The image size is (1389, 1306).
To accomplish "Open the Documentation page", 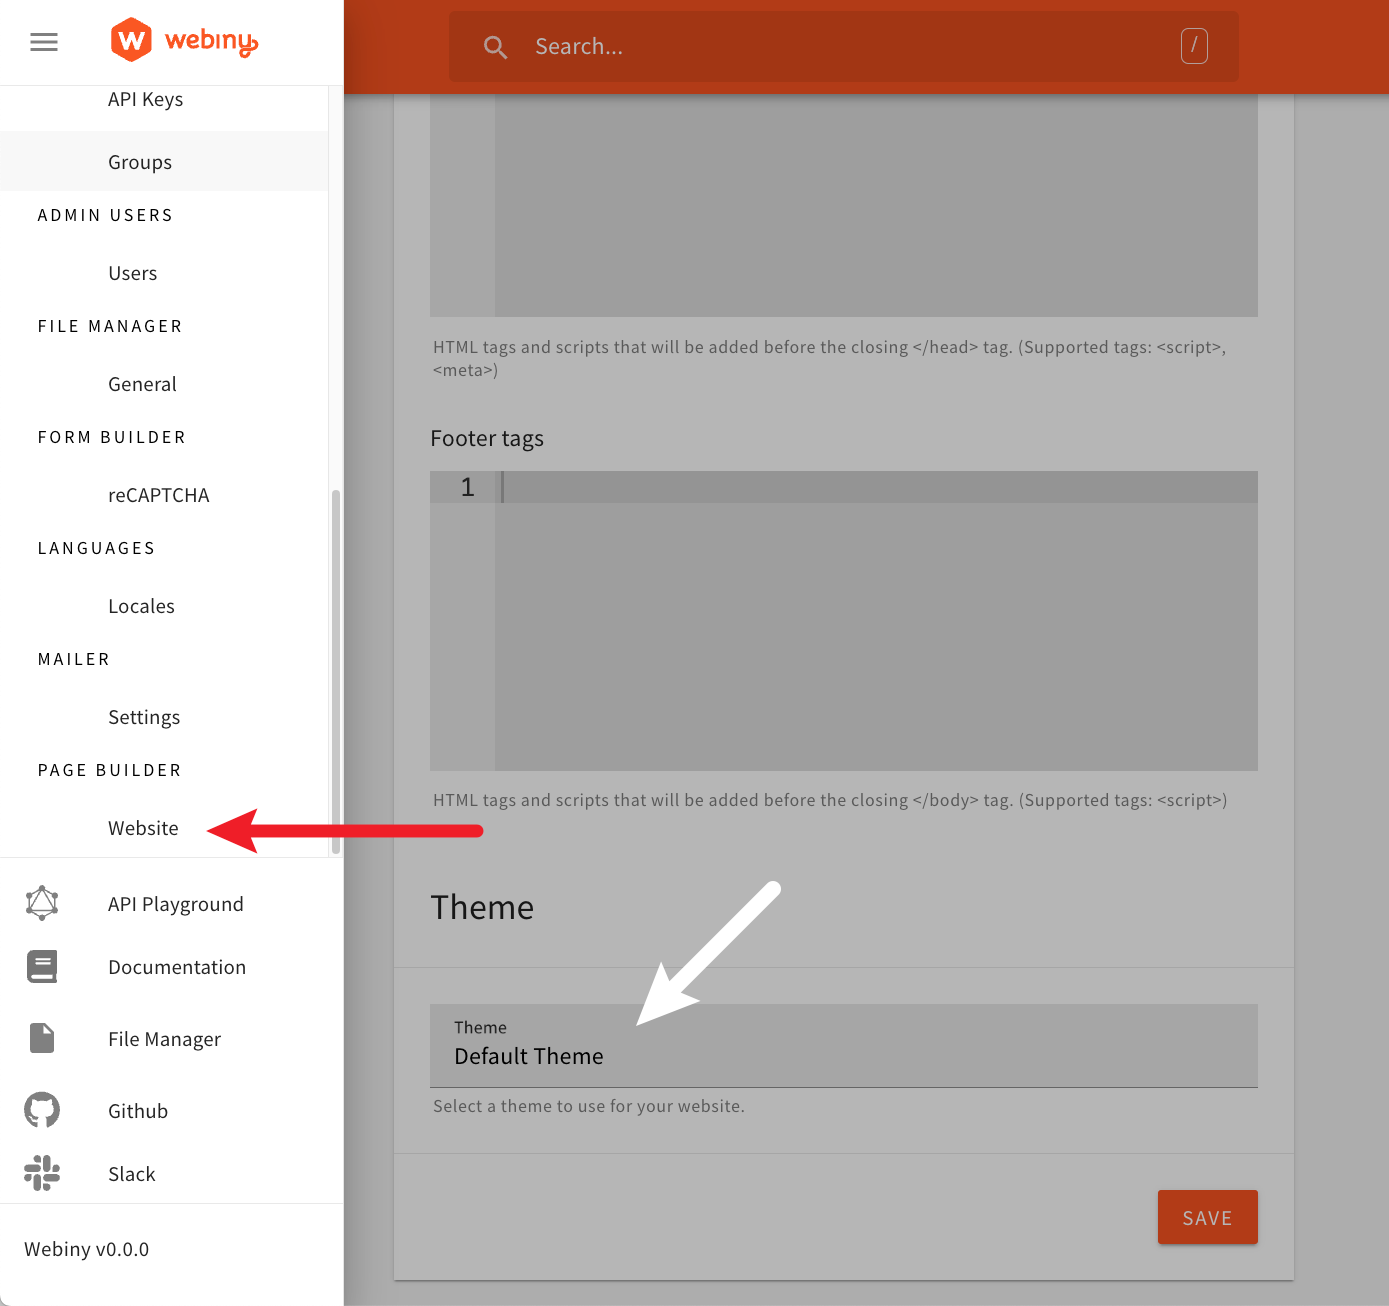I will click(177, 966).
